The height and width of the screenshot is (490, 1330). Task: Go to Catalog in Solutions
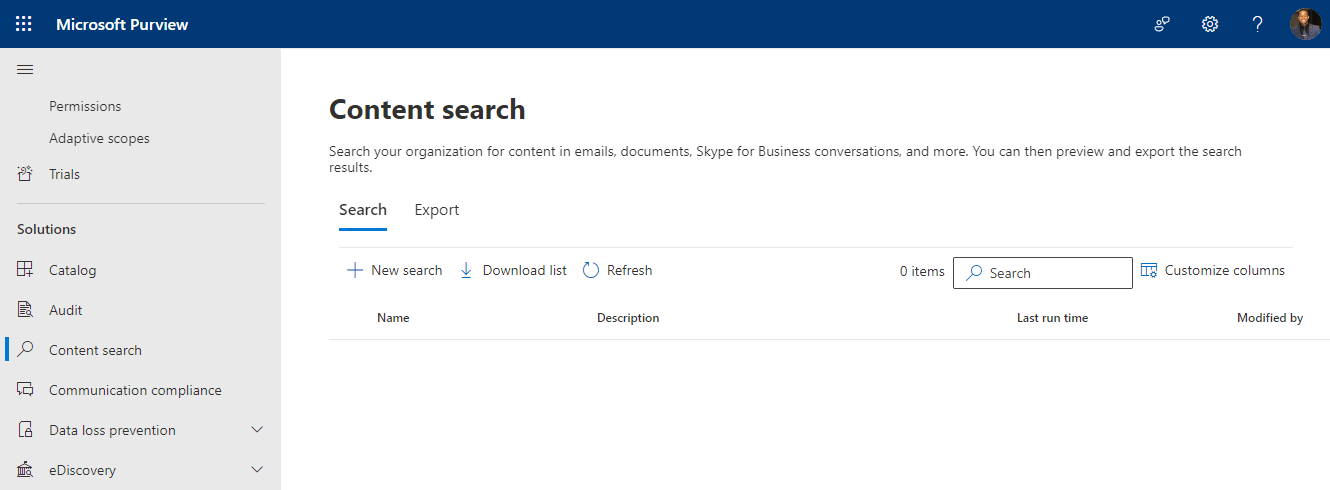coord(72,270)
